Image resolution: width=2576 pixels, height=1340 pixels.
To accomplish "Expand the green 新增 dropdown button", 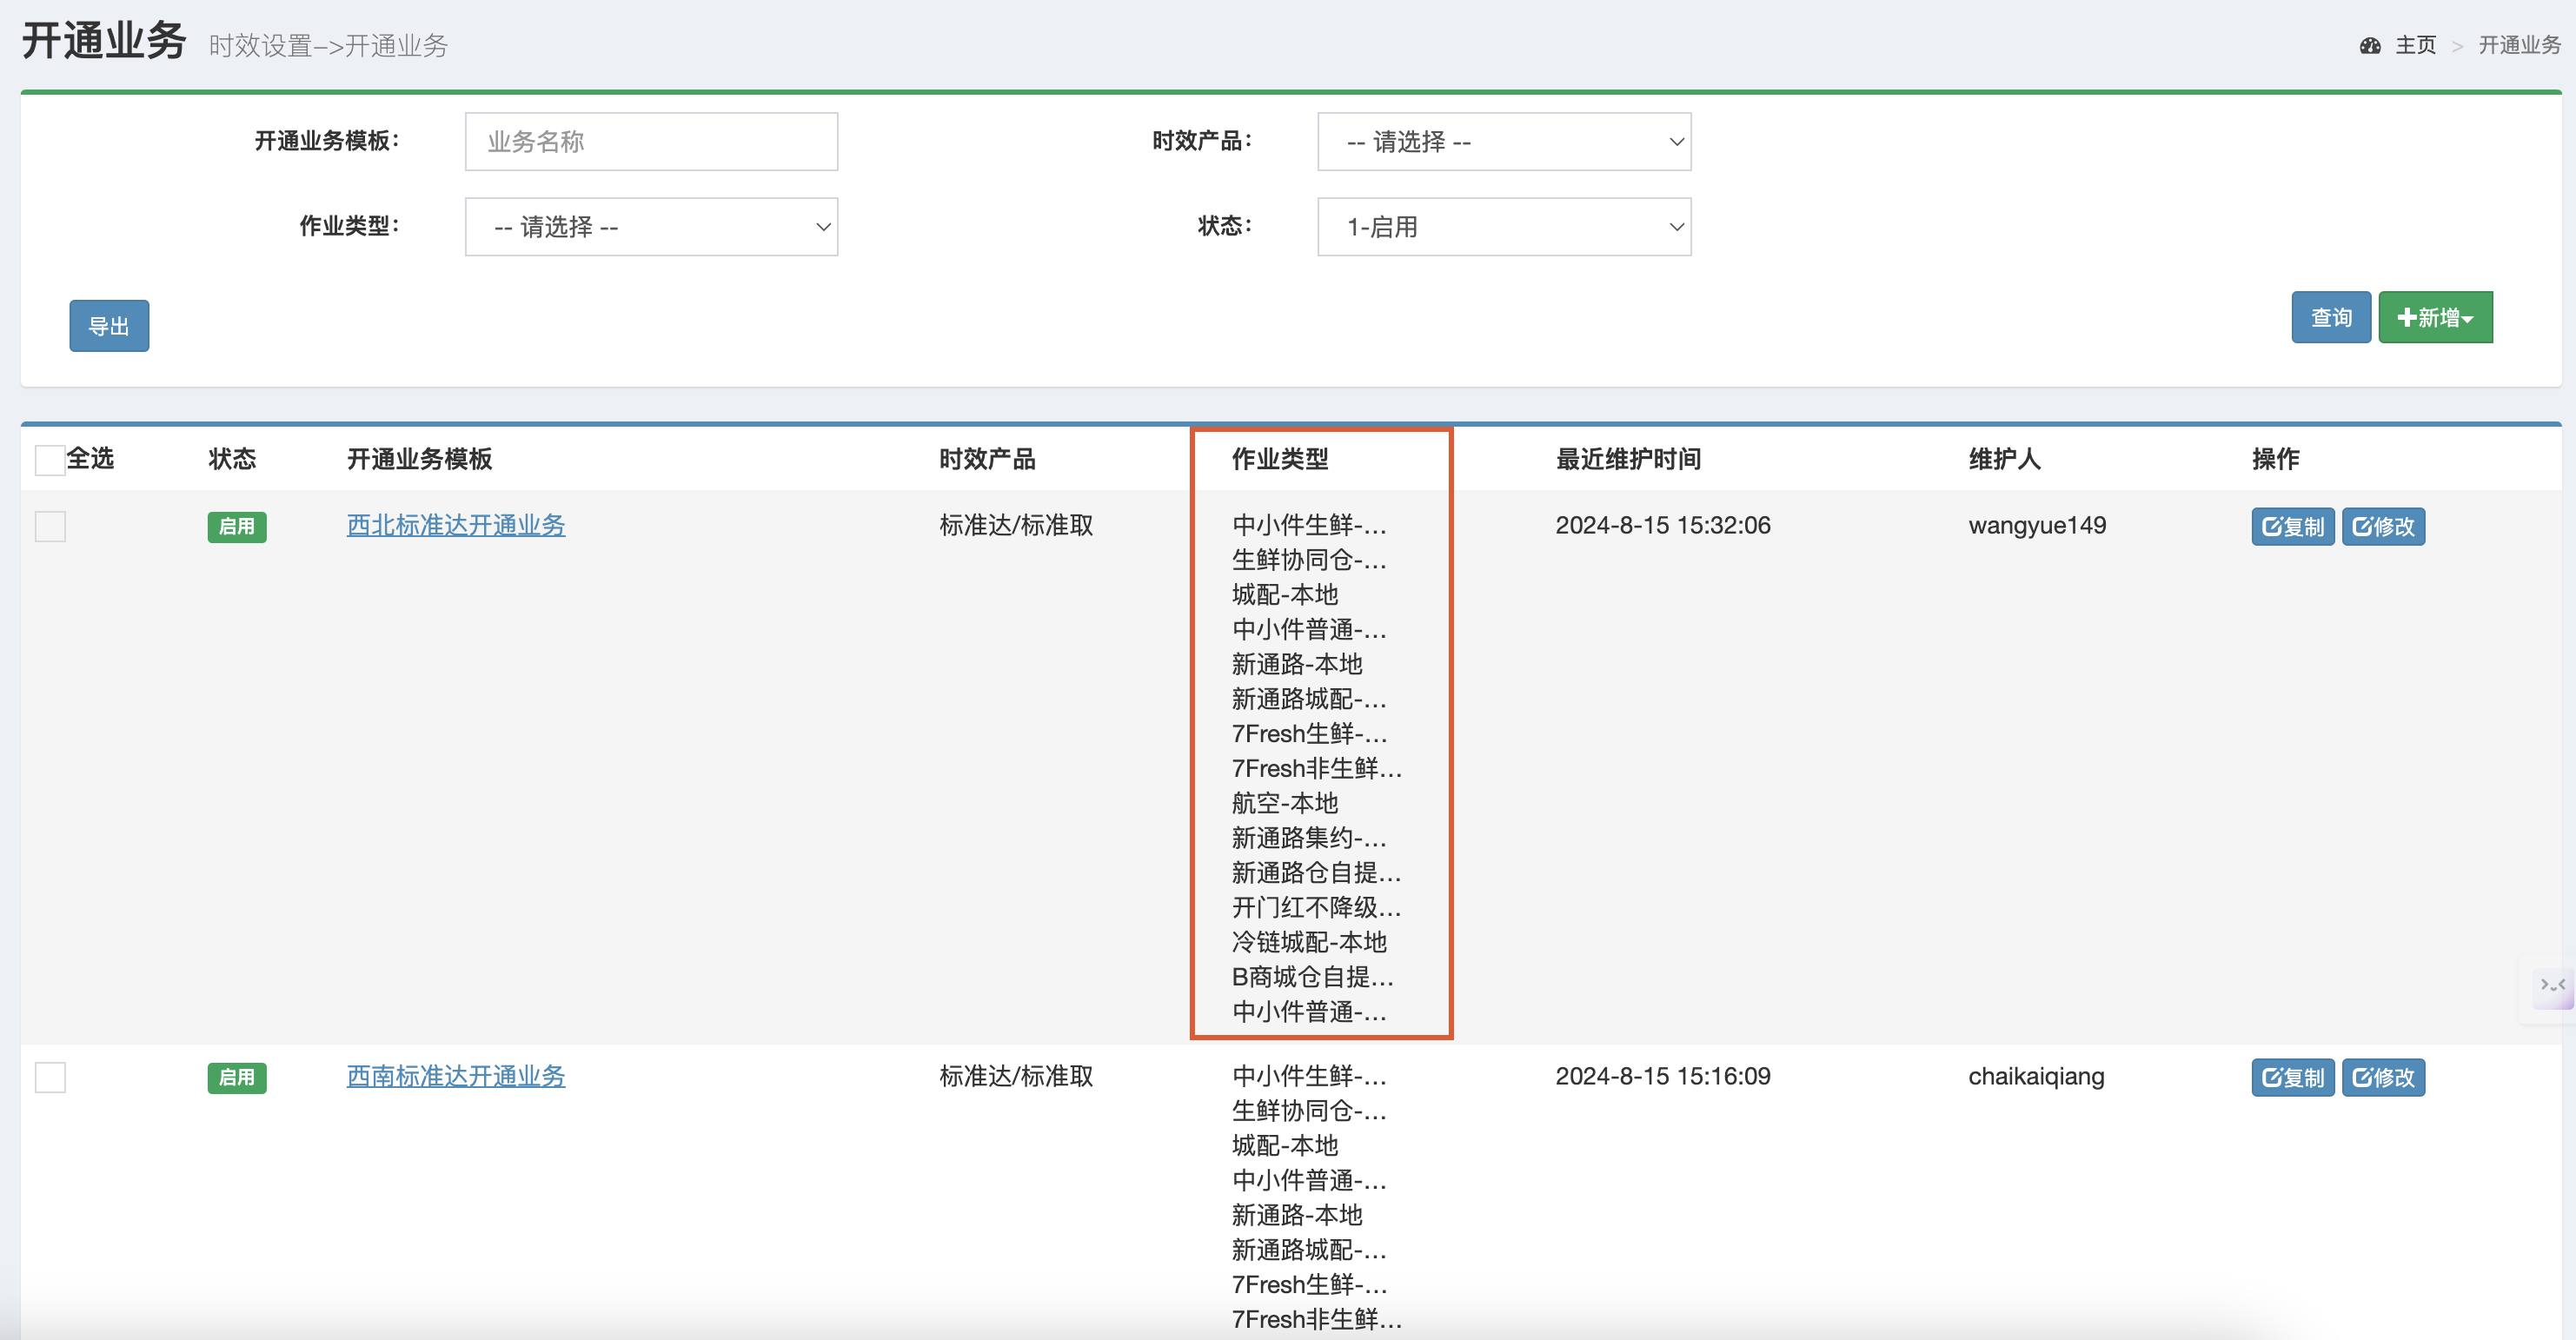I will (2435, 318).
